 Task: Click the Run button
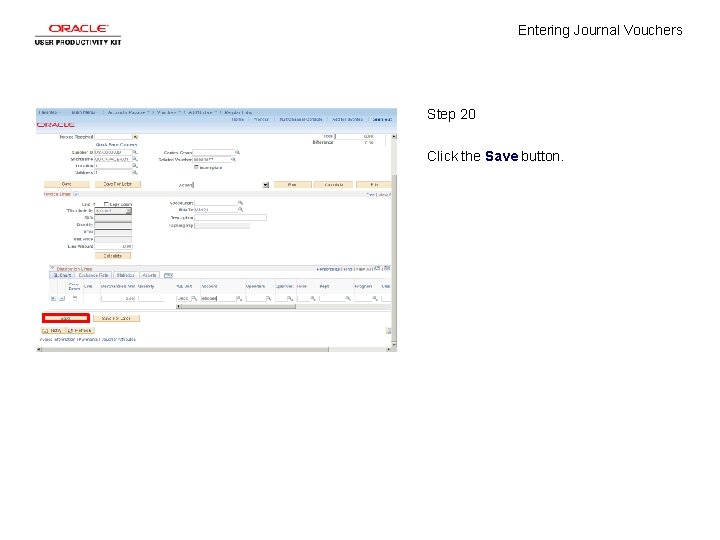click(x=292, y=185)
